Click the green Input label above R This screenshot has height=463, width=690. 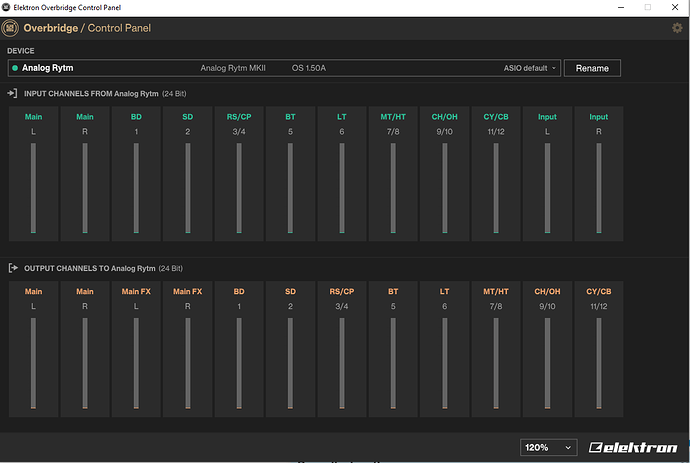(599, 117)
